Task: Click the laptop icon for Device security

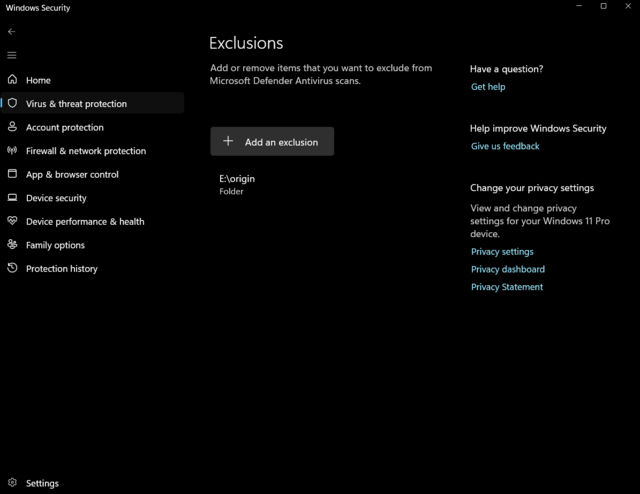Action: [12, 197]
